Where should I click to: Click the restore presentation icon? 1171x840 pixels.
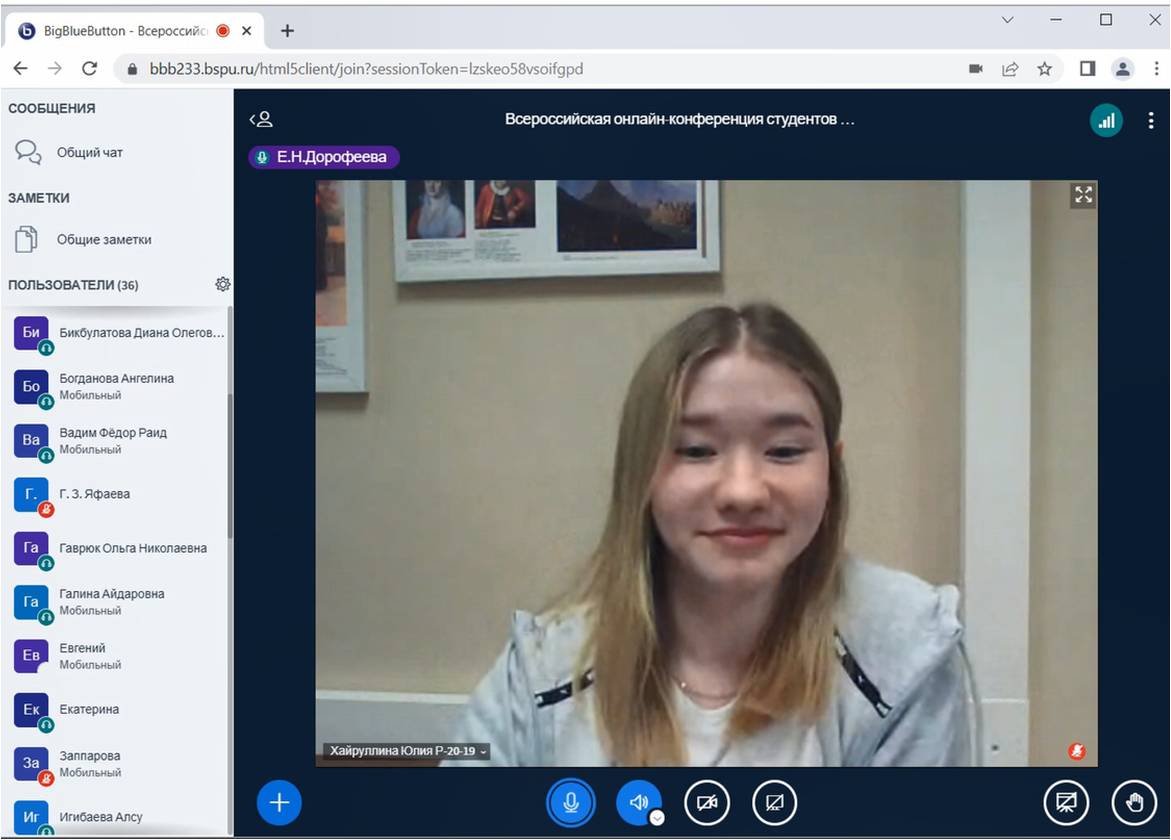tap(1066, 802)
